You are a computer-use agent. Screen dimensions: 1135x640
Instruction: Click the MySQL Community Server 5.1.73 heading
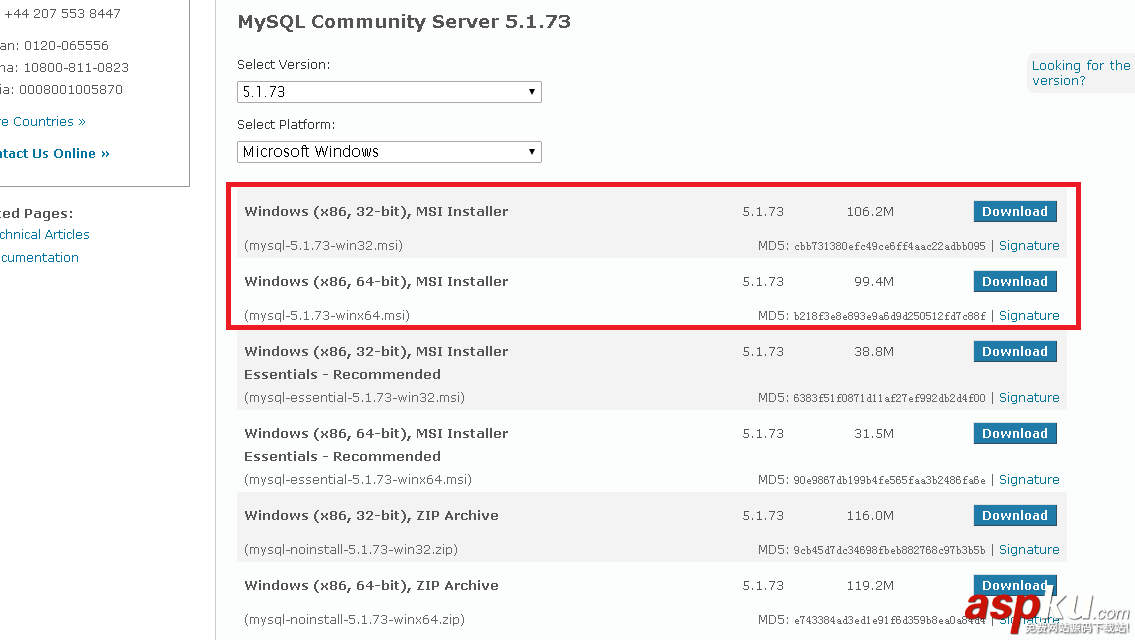403,22
